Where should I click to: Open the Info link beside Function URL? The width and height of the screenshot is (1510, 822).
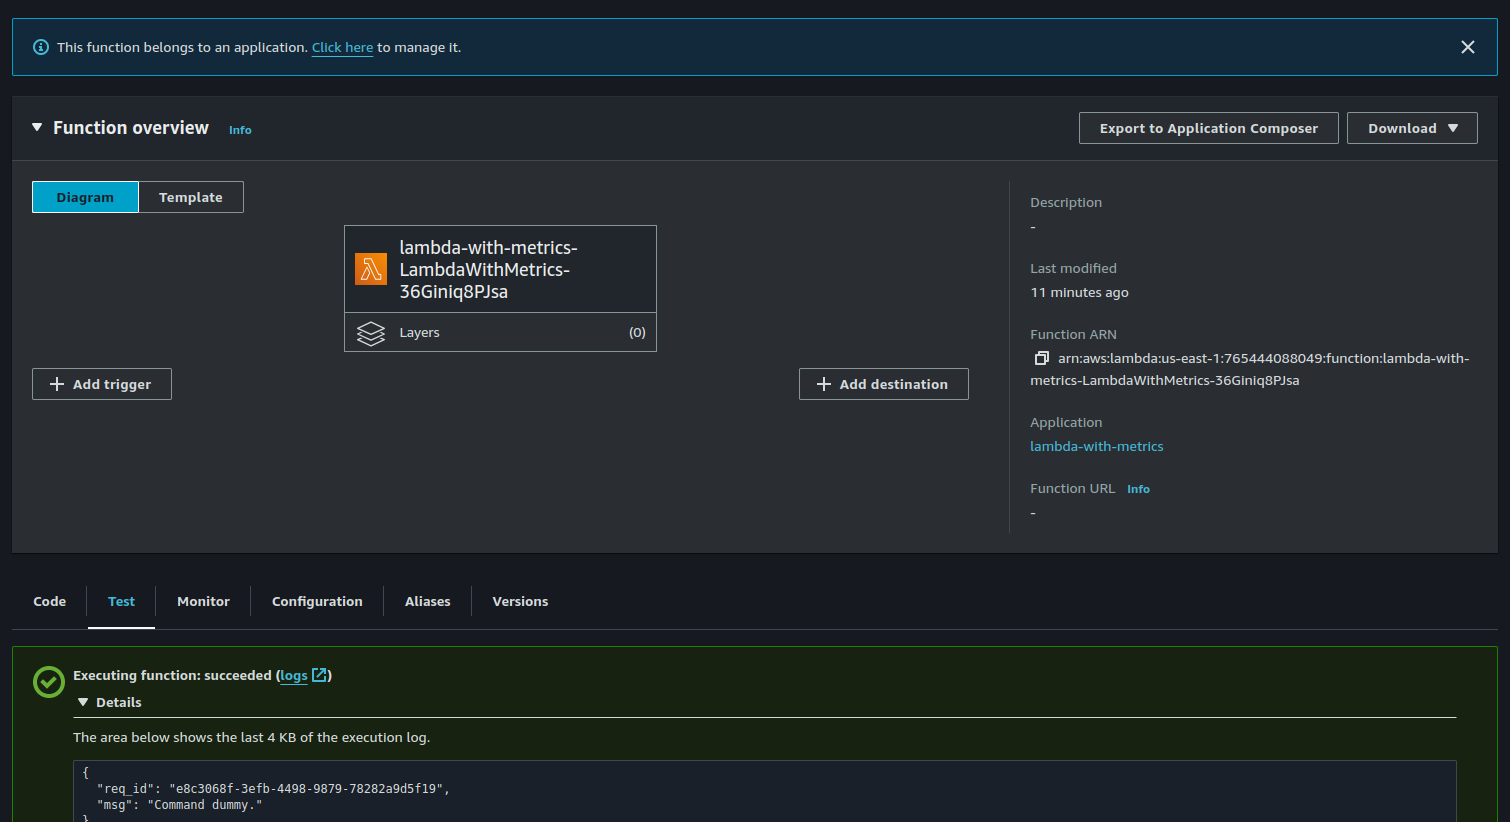click(x=1138, y=489)
